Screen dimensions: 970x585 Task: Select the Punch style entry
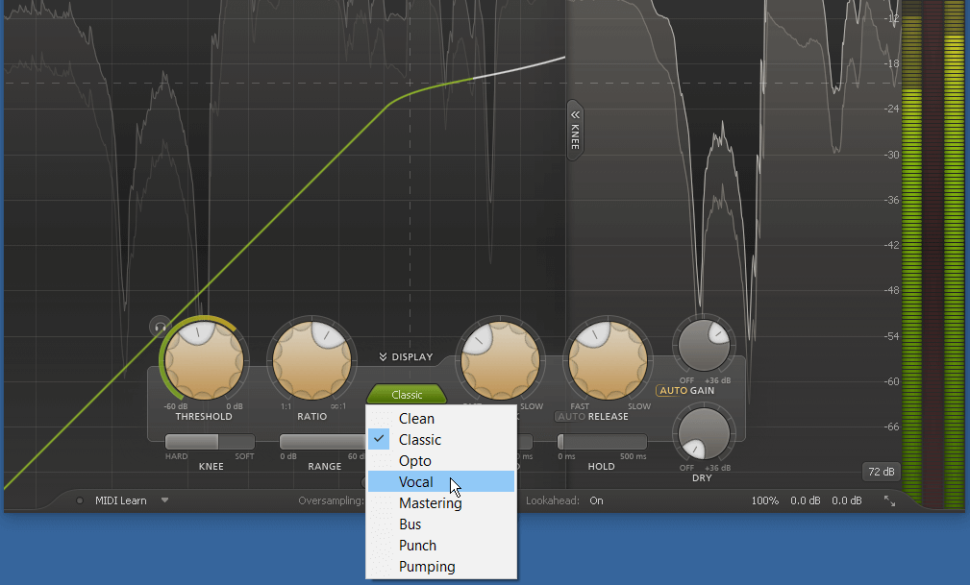tap(441, 545)
